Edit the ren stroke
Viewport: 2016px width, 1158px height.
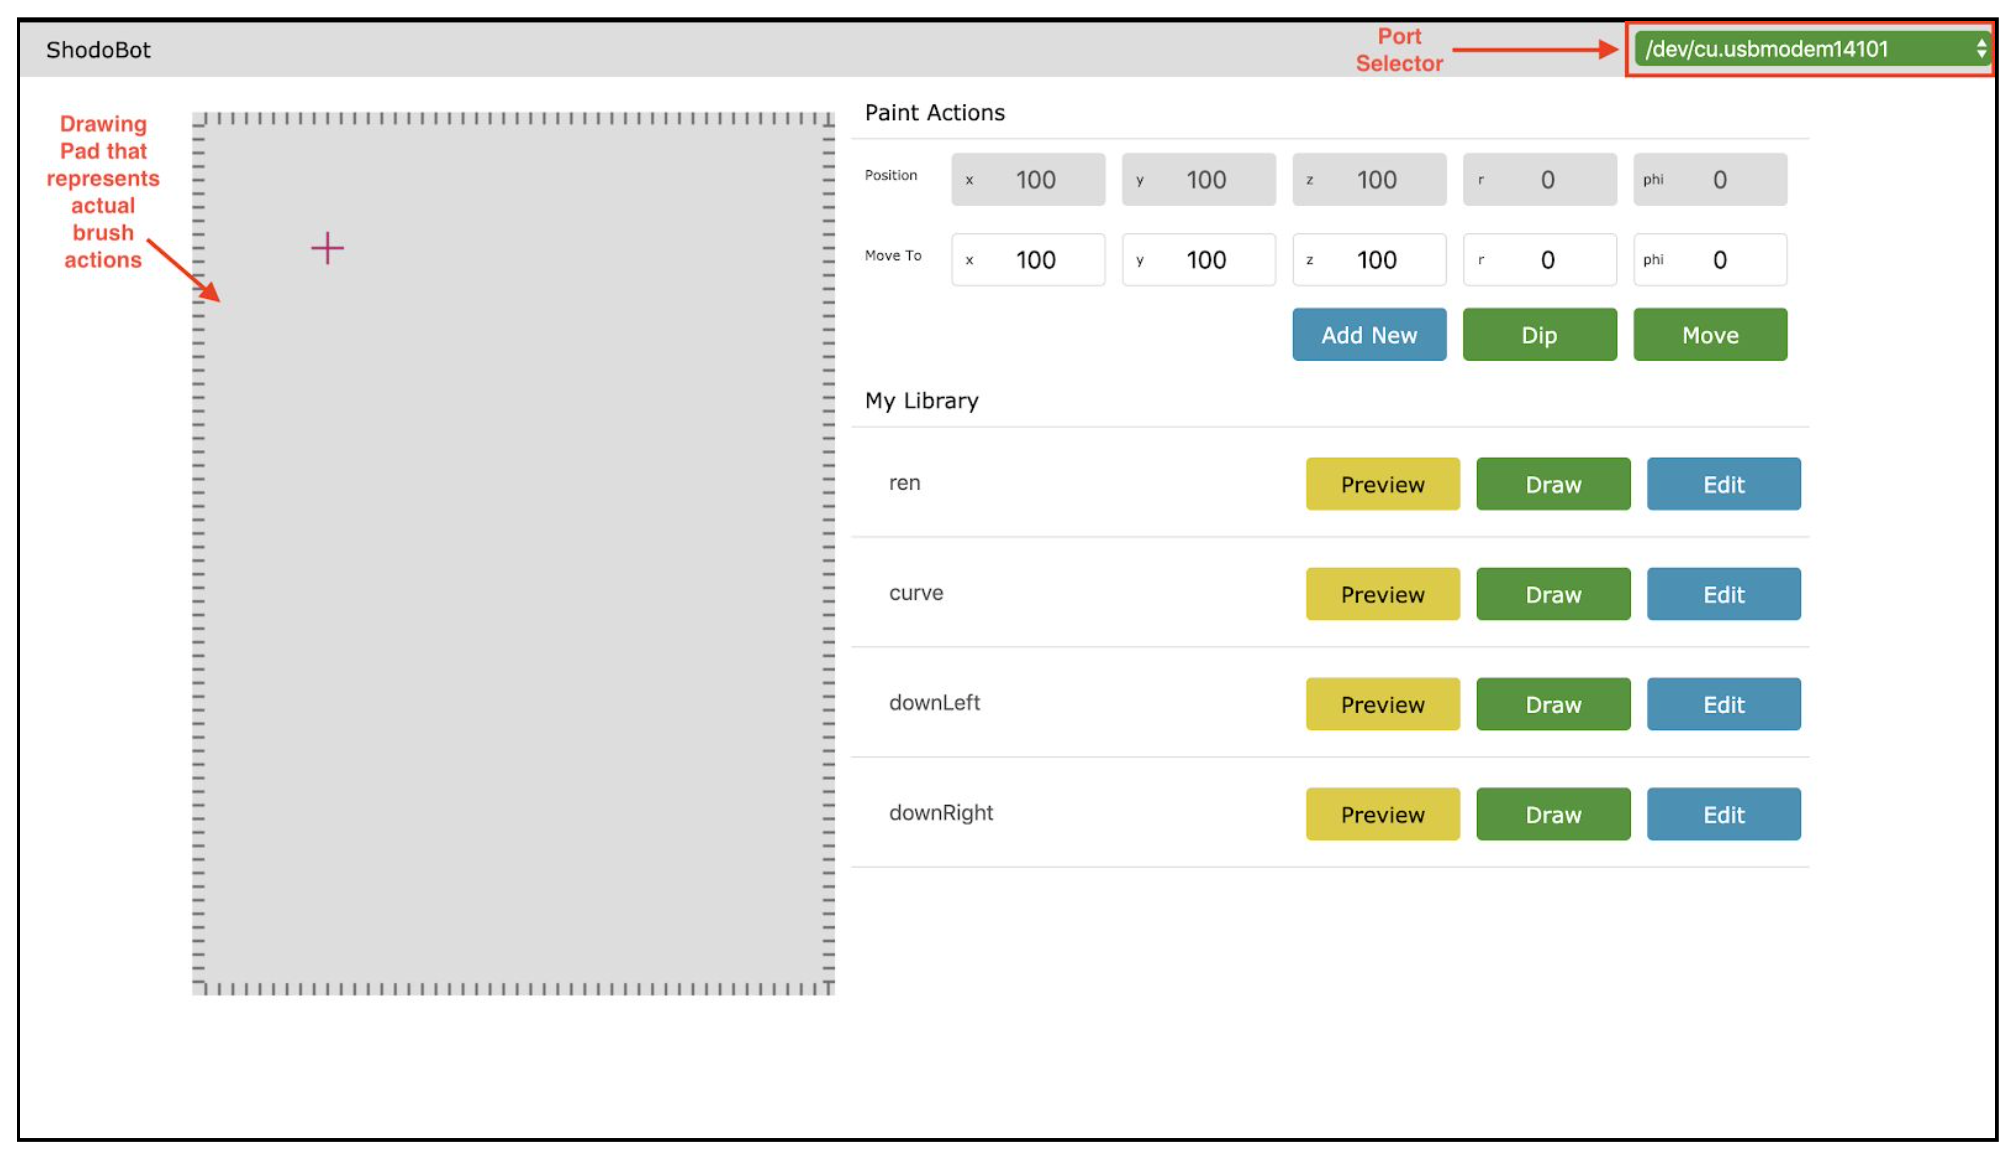point(1723,484)
